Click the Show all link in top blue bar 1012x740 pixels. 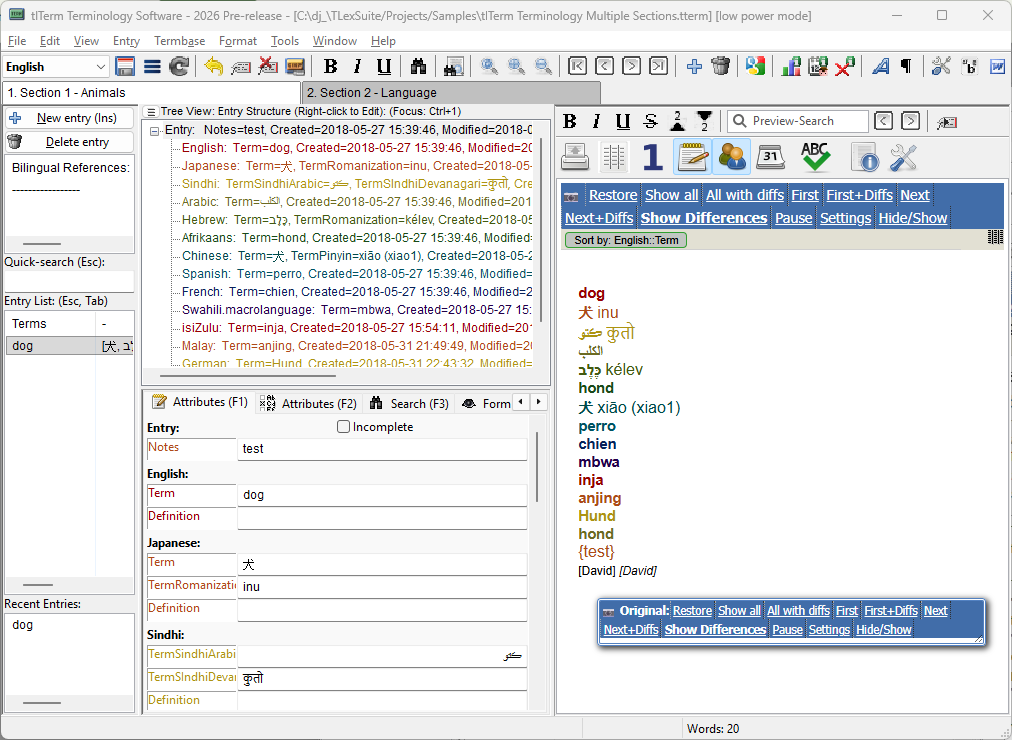coord(671,195)
